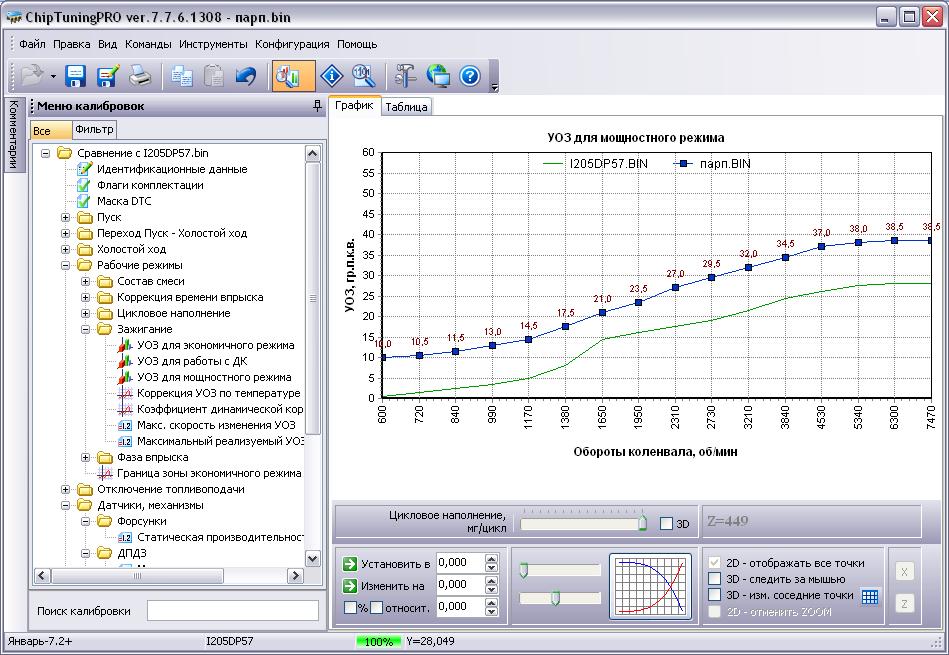
Task: Click the Save (floppy disk) toolbar icon
Action: 76,76
